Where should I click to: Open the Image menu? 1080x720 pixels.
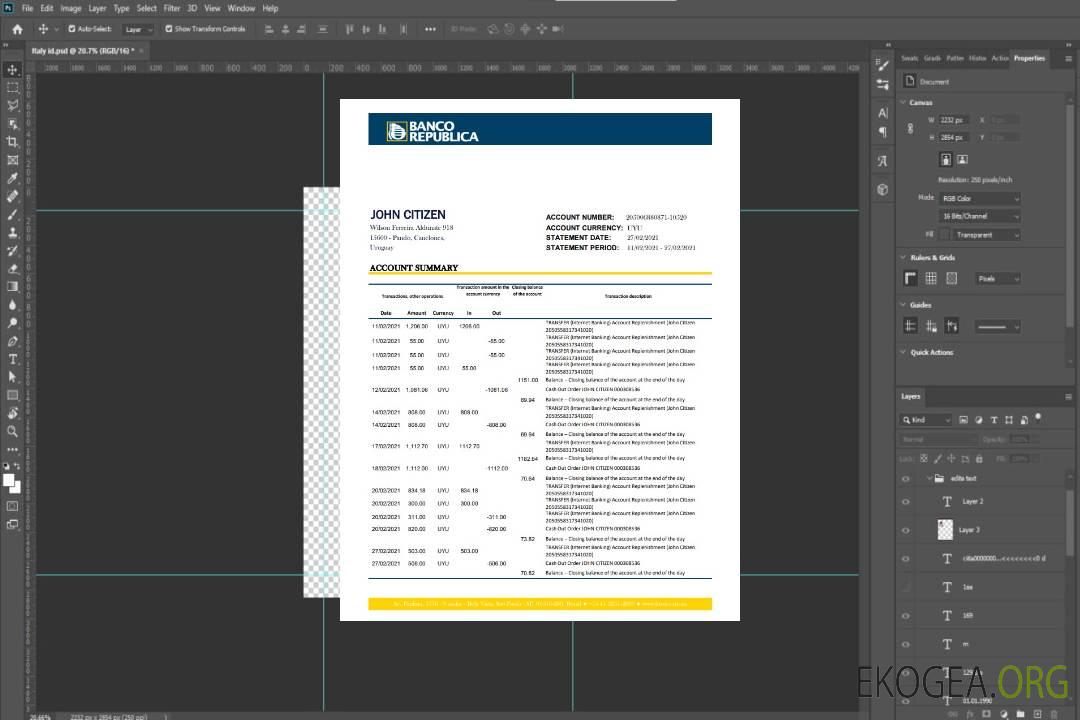(x=70, y=8)
